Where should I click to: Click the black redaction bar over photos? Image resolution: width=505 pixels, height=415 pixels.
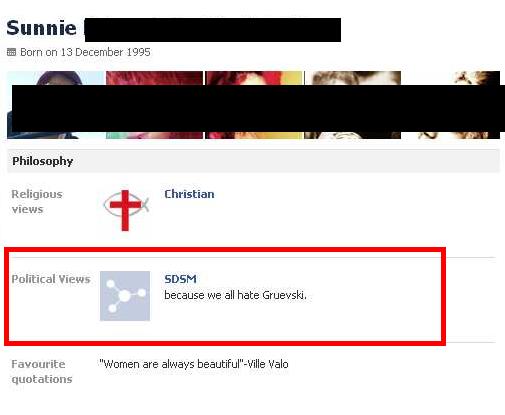click(258, 108)
